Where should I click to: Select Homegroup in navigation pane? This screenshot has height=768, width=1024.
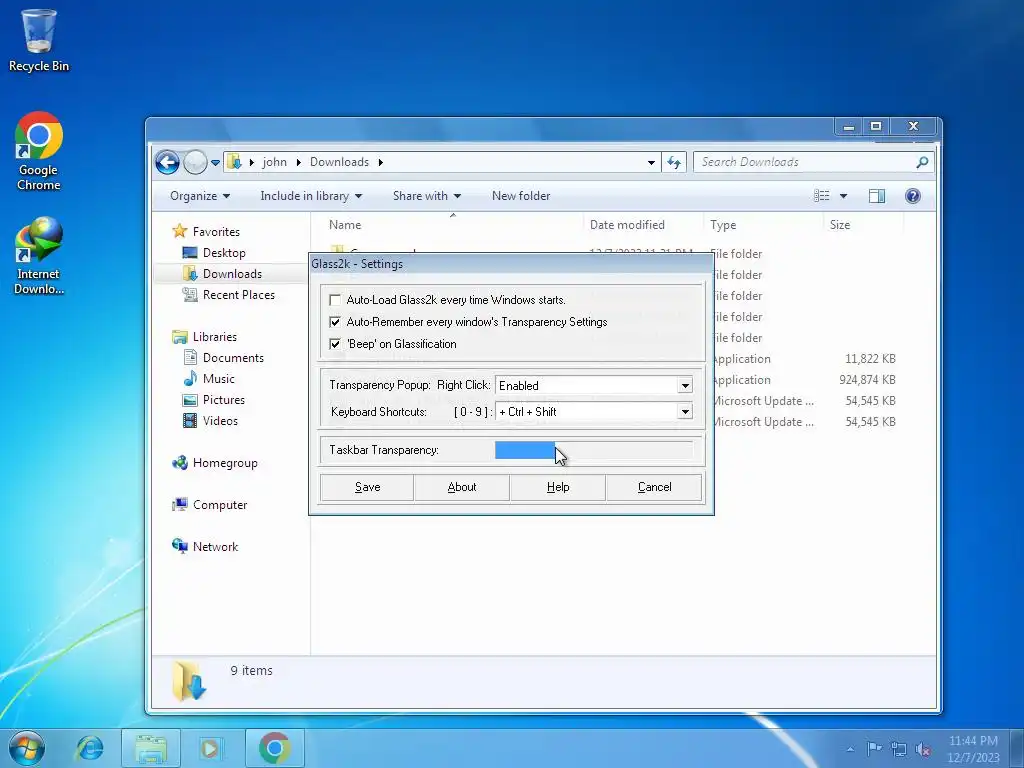215,463
